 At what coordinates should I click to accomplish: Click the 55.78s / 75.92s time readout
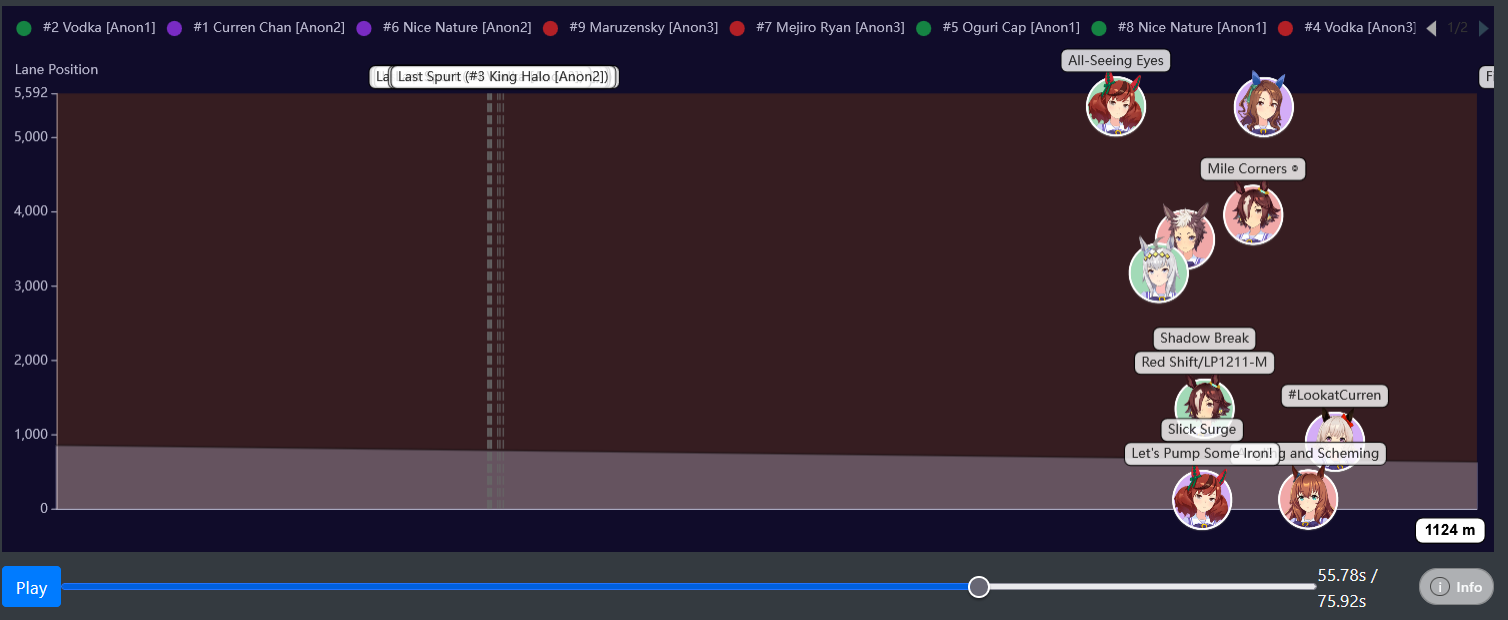coord(1347,588)
